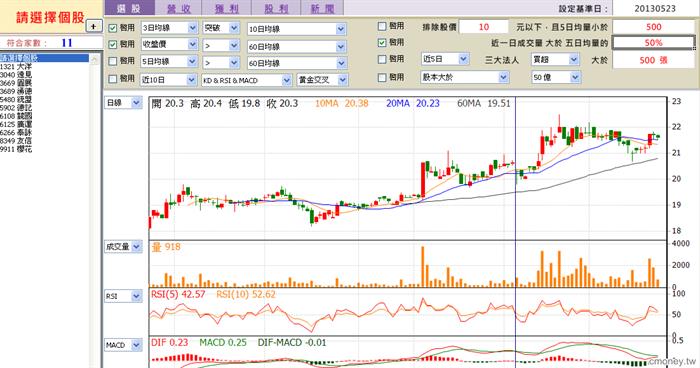Viewport: 700px width, 368px height.
Task: Uncheck 啟用 for the 3日均線 突破 rule
Action: pos(112,28)
